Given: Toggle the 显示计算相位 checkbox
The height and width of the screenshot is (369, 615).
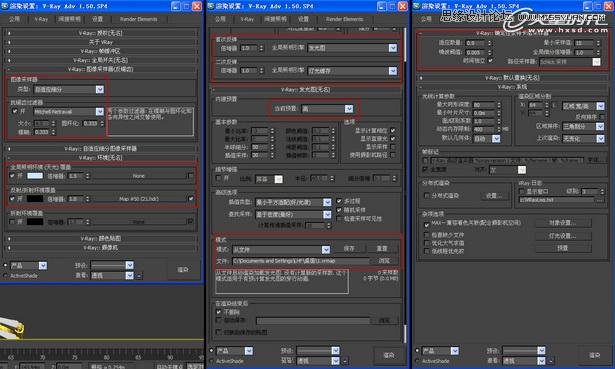Looking at the screenshot, I should [393, 130].
